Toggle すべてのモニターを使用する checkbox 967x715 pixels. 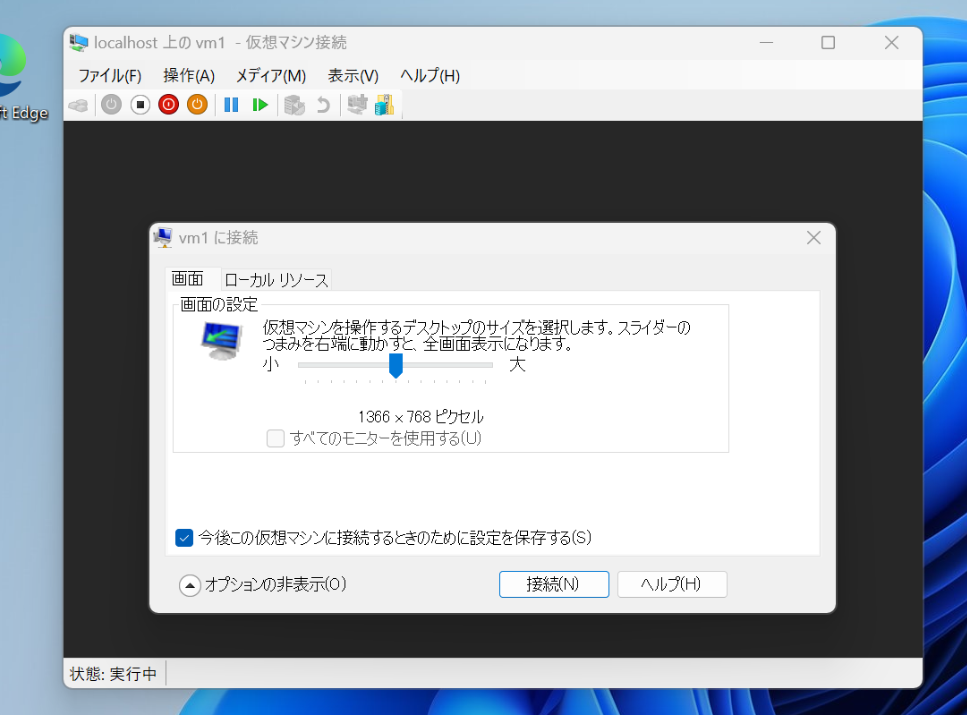[x=275, y=439]
